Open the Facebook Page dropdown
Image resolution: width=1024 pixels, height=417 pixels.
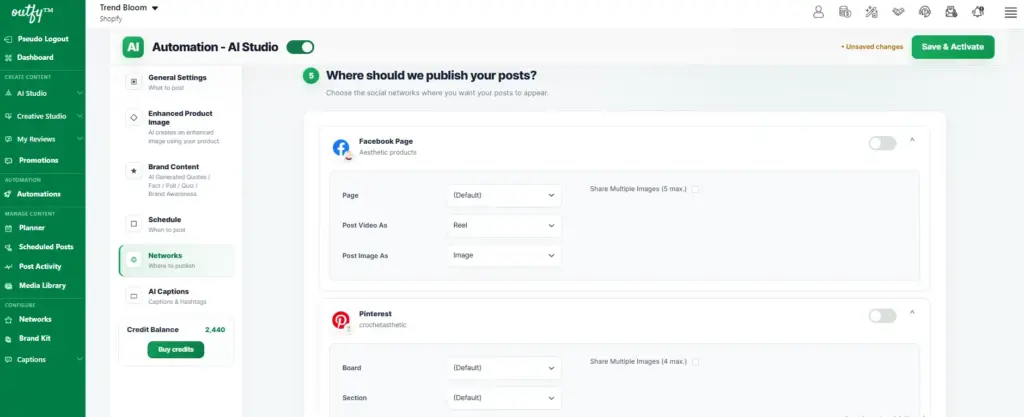pyautogui.click(x=504, y=195)
